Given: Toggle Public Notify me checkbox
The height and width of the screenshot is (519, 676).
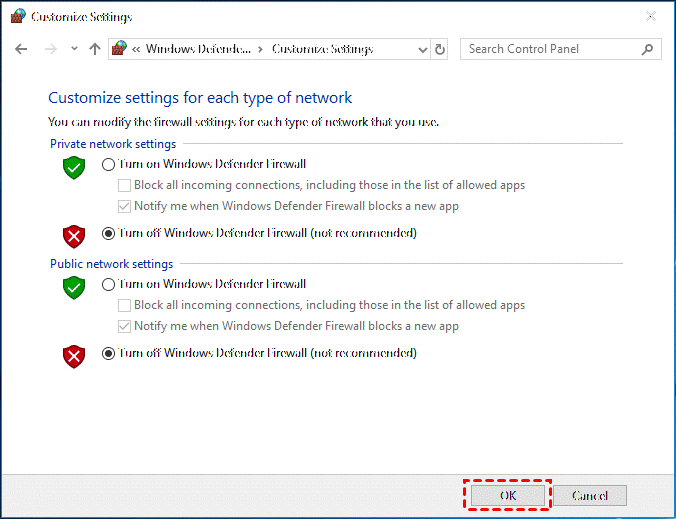Looking at the screenshot, I should (x=125, y=326).
